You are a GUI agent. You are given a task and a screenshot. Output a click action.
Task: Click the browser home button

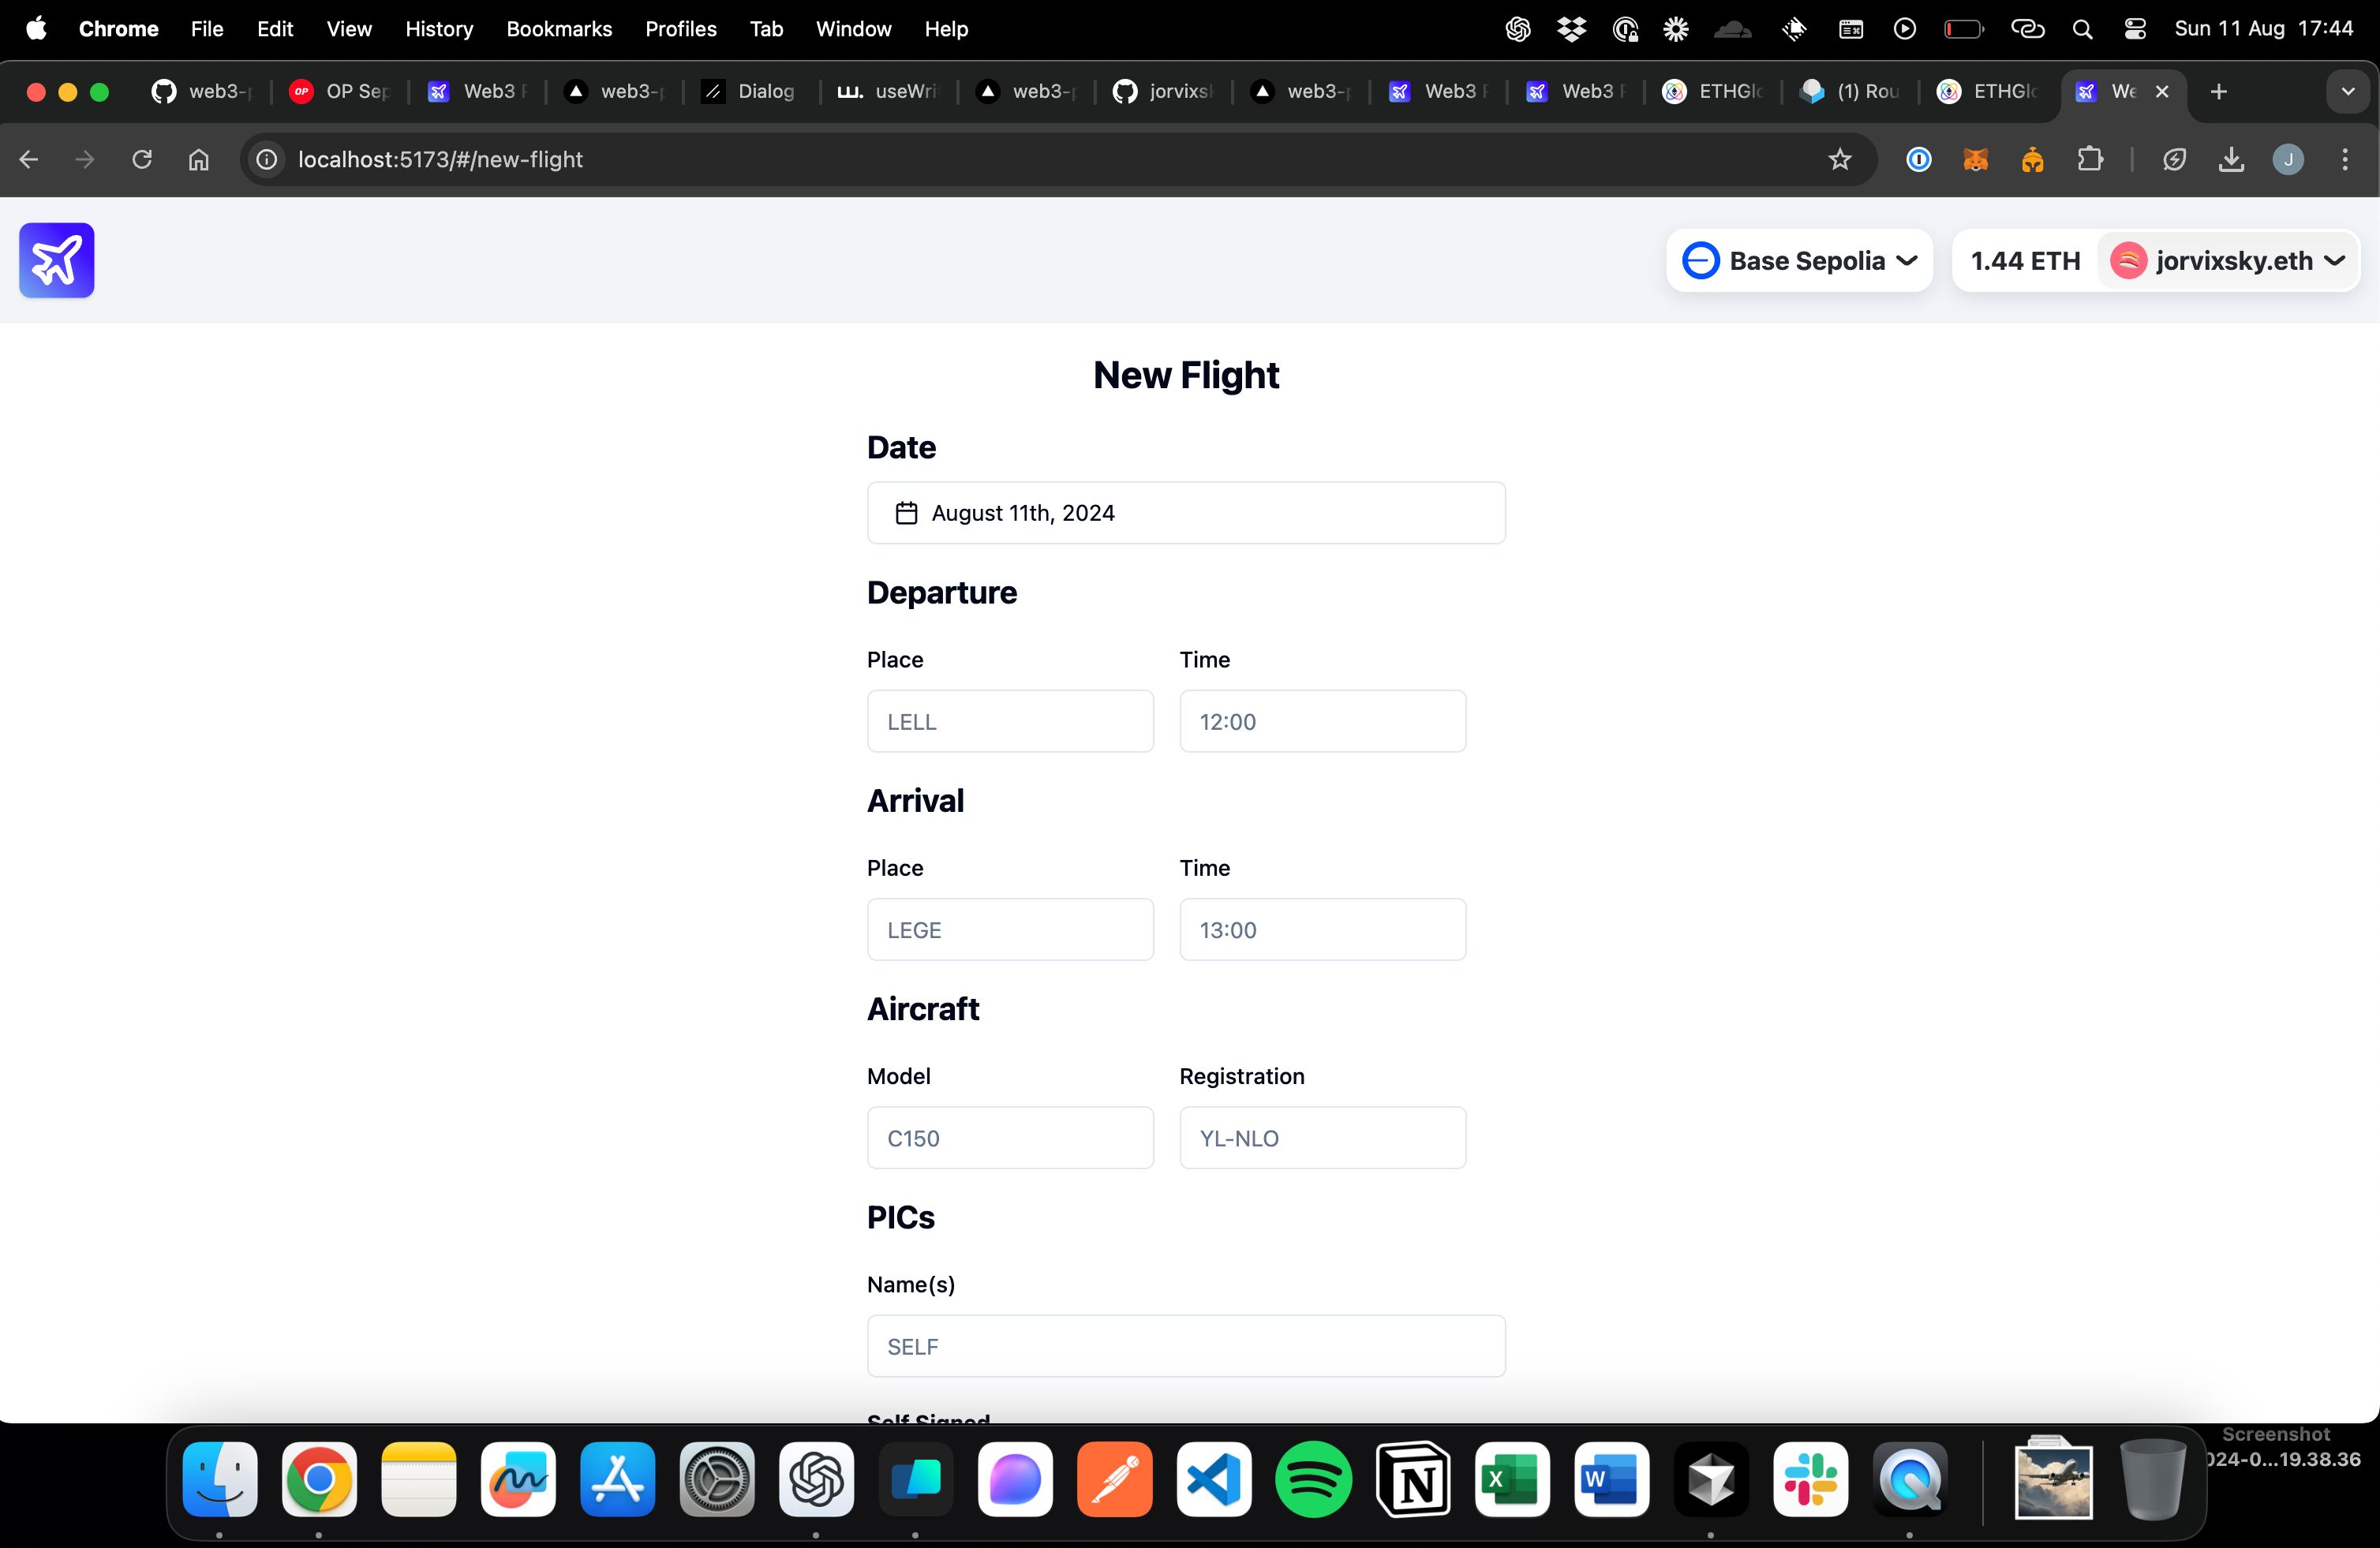pyautogui.click(x=199, y=159)
